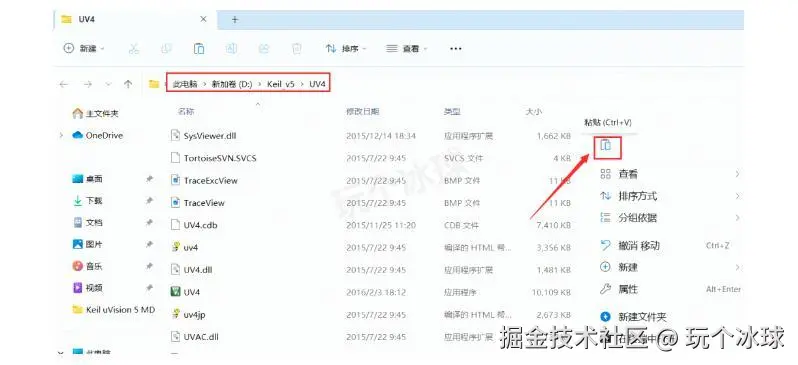Screen dimensions: 798x365
Task: Open OneDrive in the sidebar
Action: (98, 135)
